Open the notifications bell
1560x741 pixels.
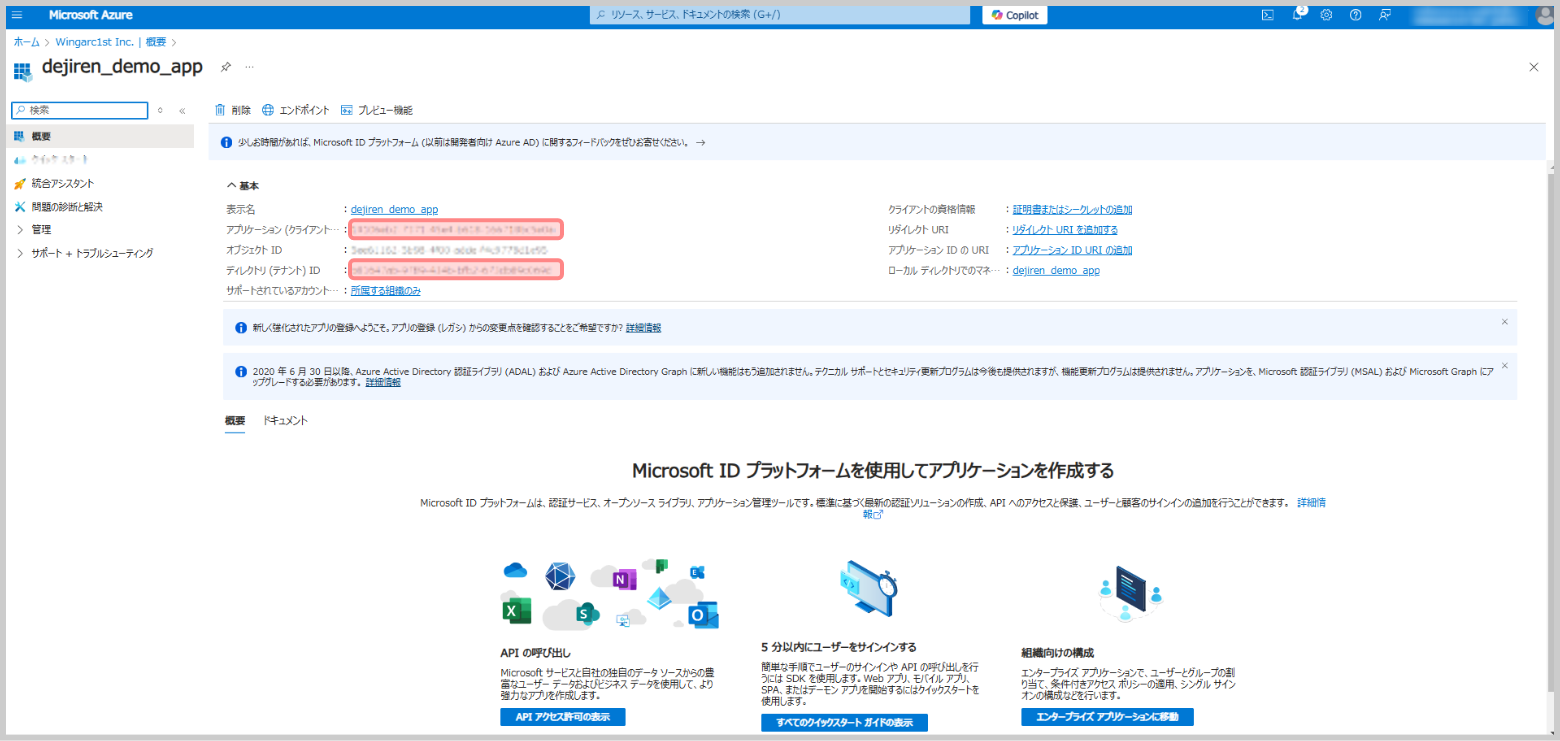pos(1297,15)
